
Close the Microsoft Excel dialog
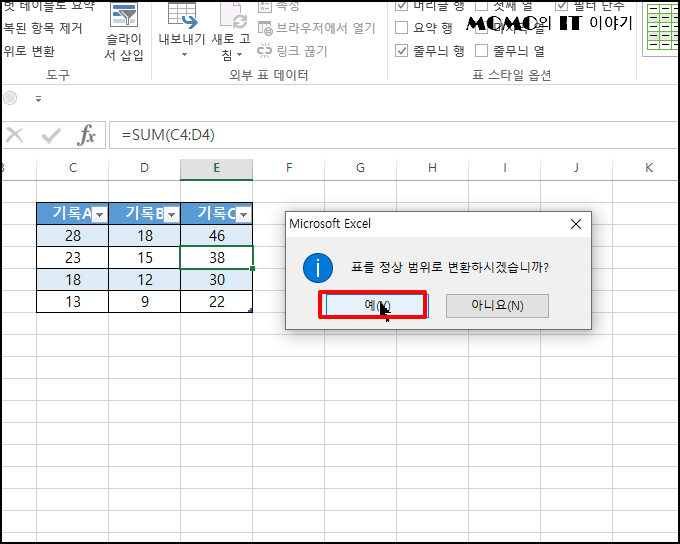[x=576, y=224]
